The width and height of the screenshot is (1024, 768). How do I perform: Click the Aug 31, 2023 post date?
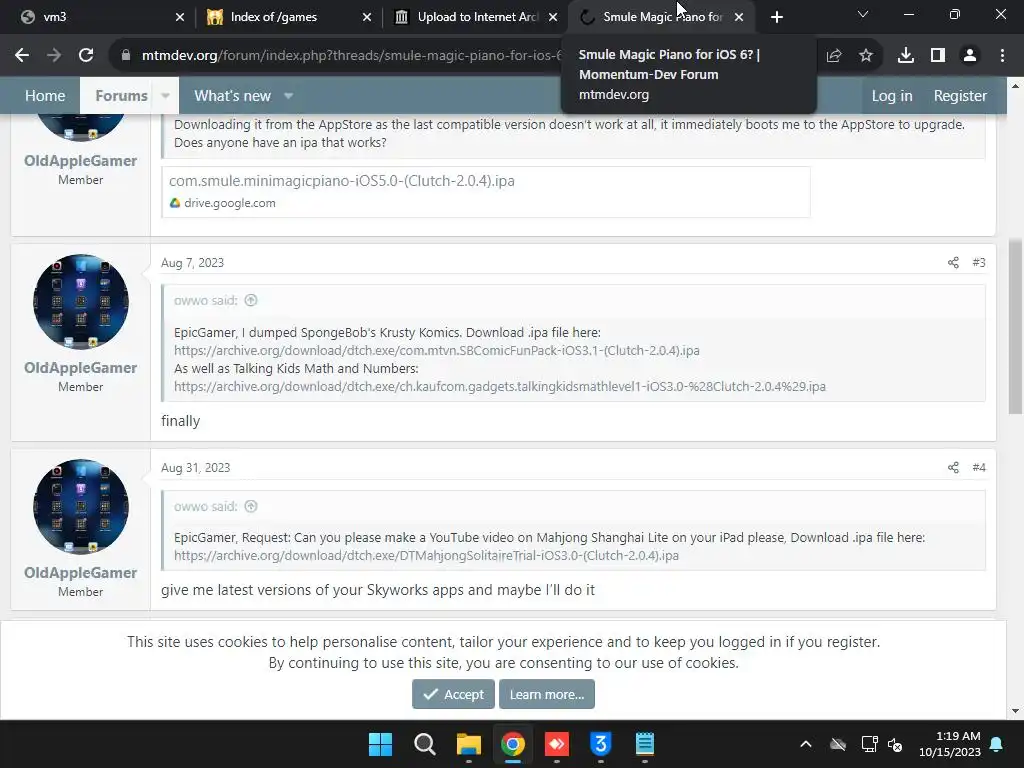[196, 468]
